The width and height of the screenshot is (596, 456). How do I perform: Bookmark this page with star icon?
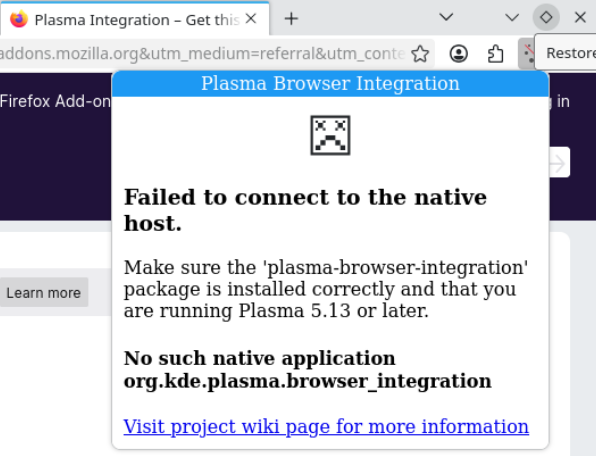(x=420, y=54)
